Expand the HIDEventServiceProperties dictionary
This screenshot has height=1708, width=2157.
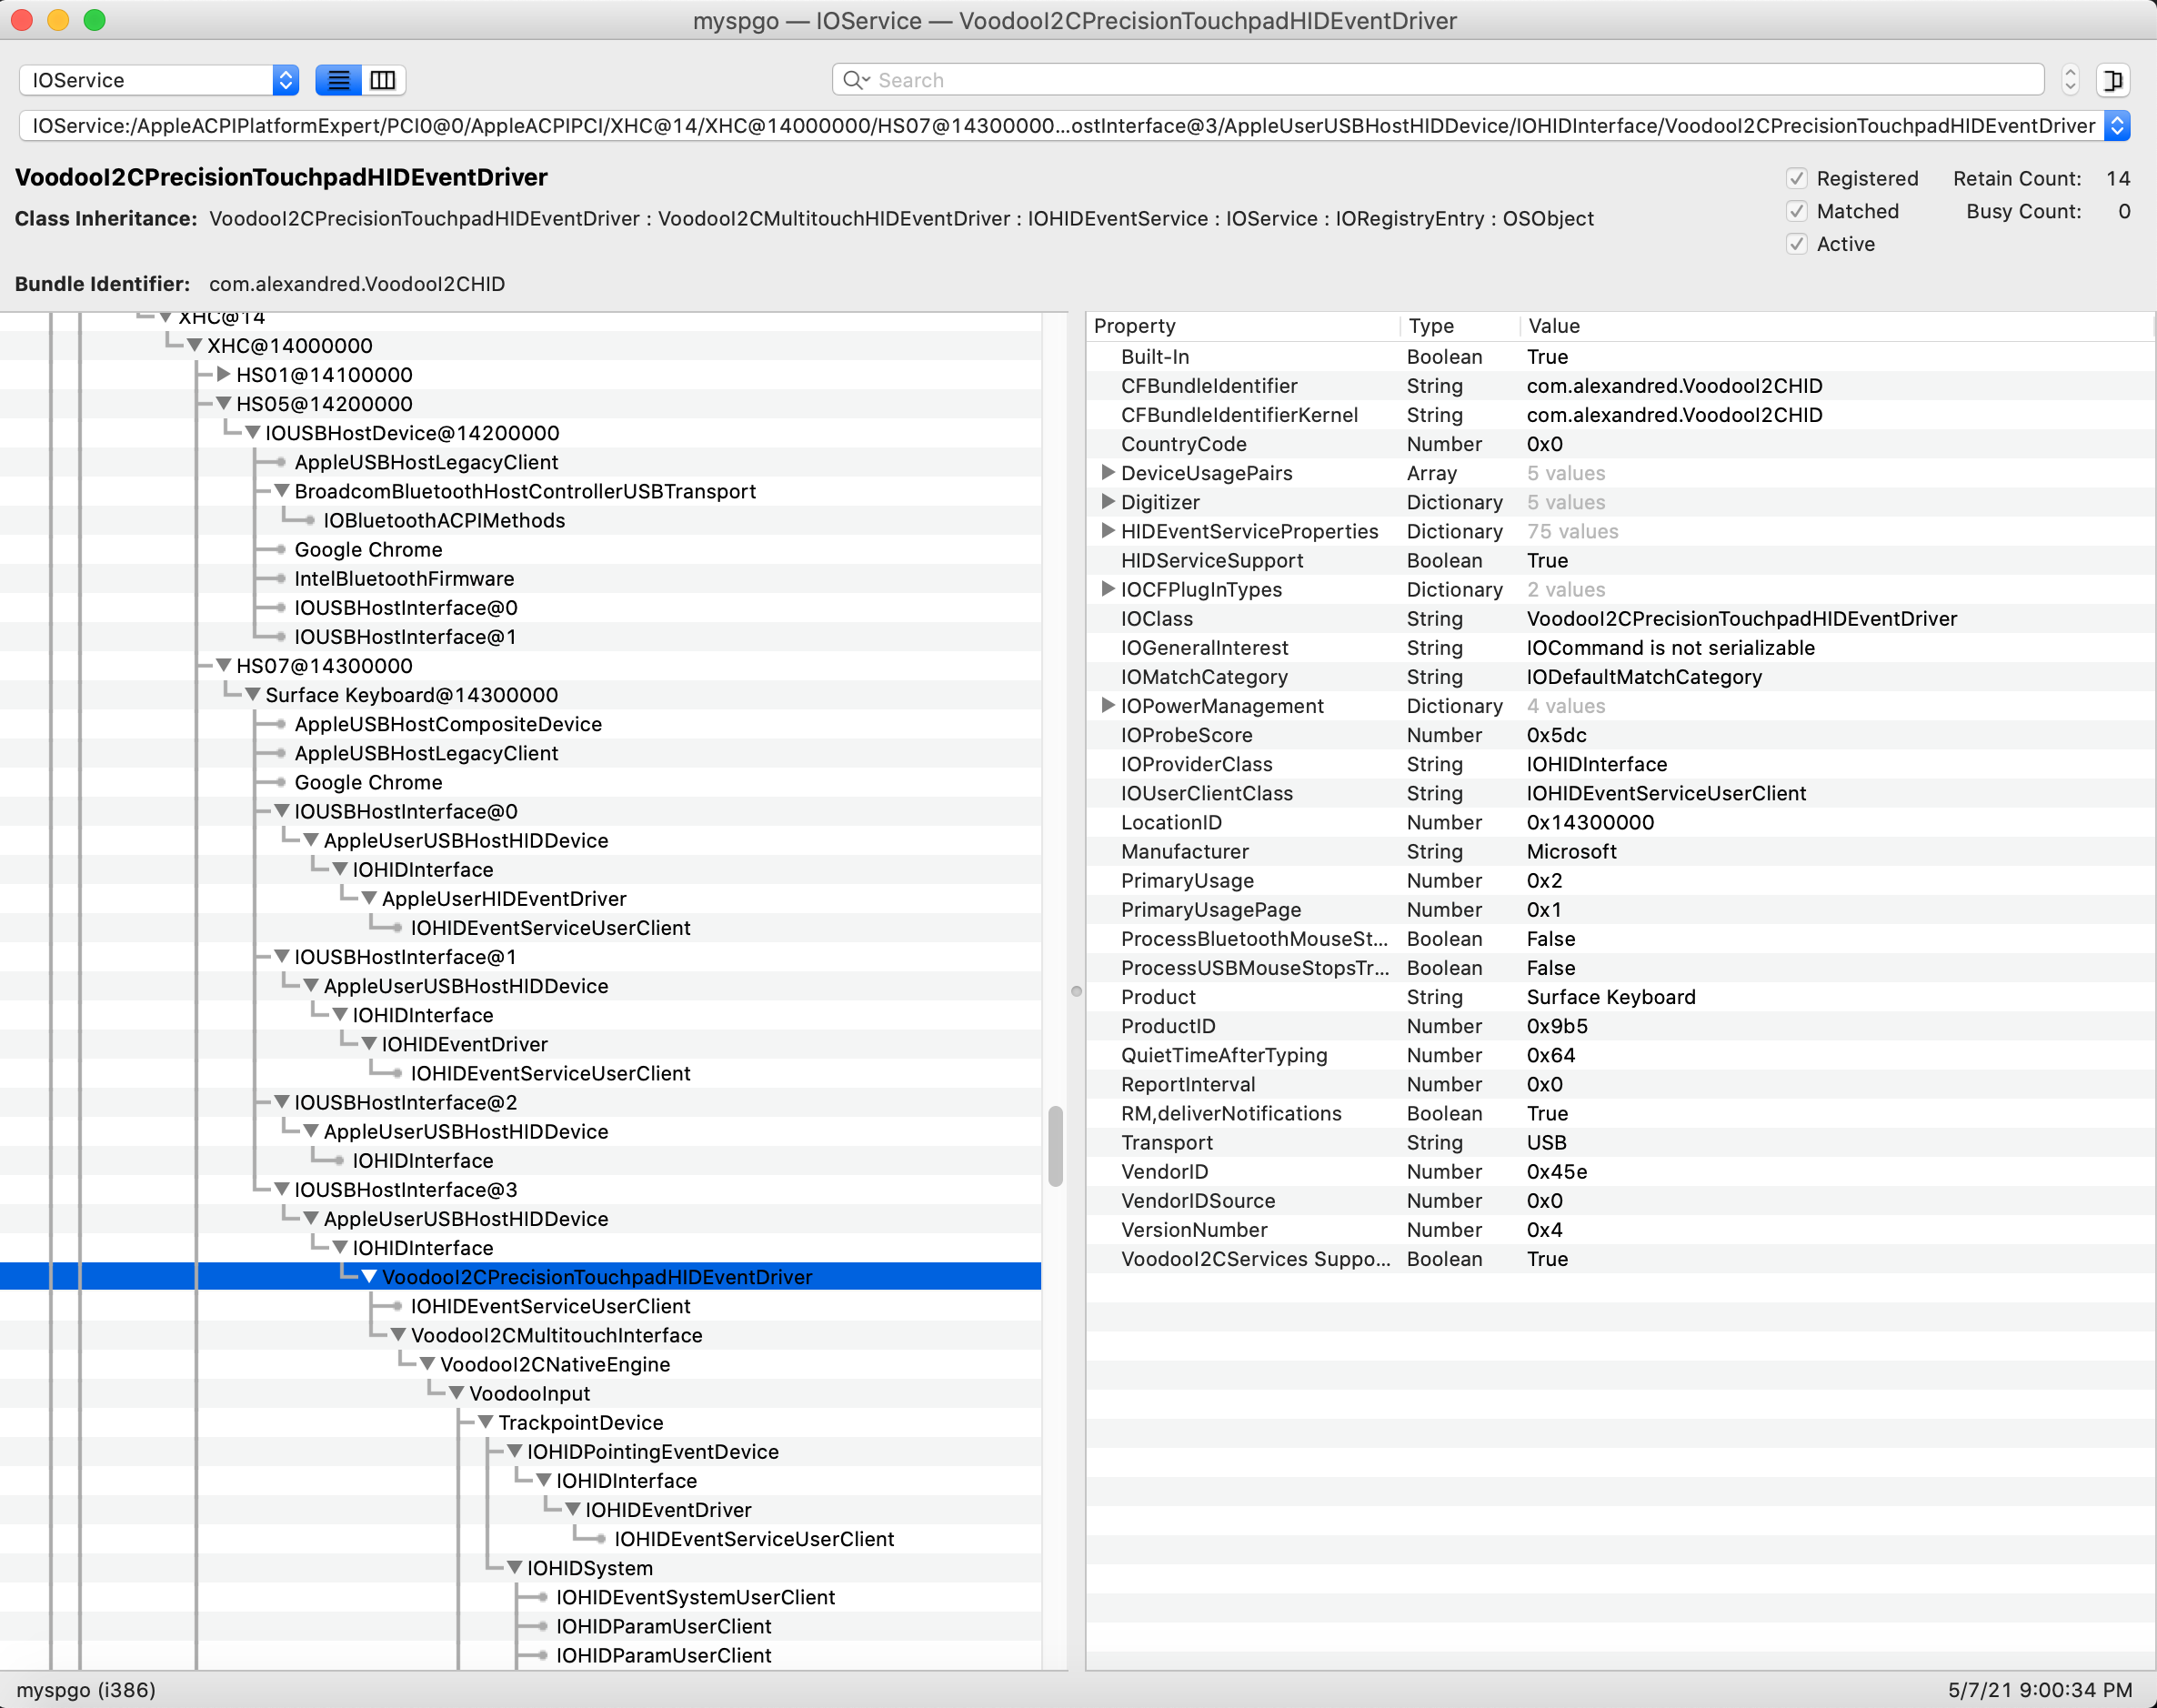1108,531
